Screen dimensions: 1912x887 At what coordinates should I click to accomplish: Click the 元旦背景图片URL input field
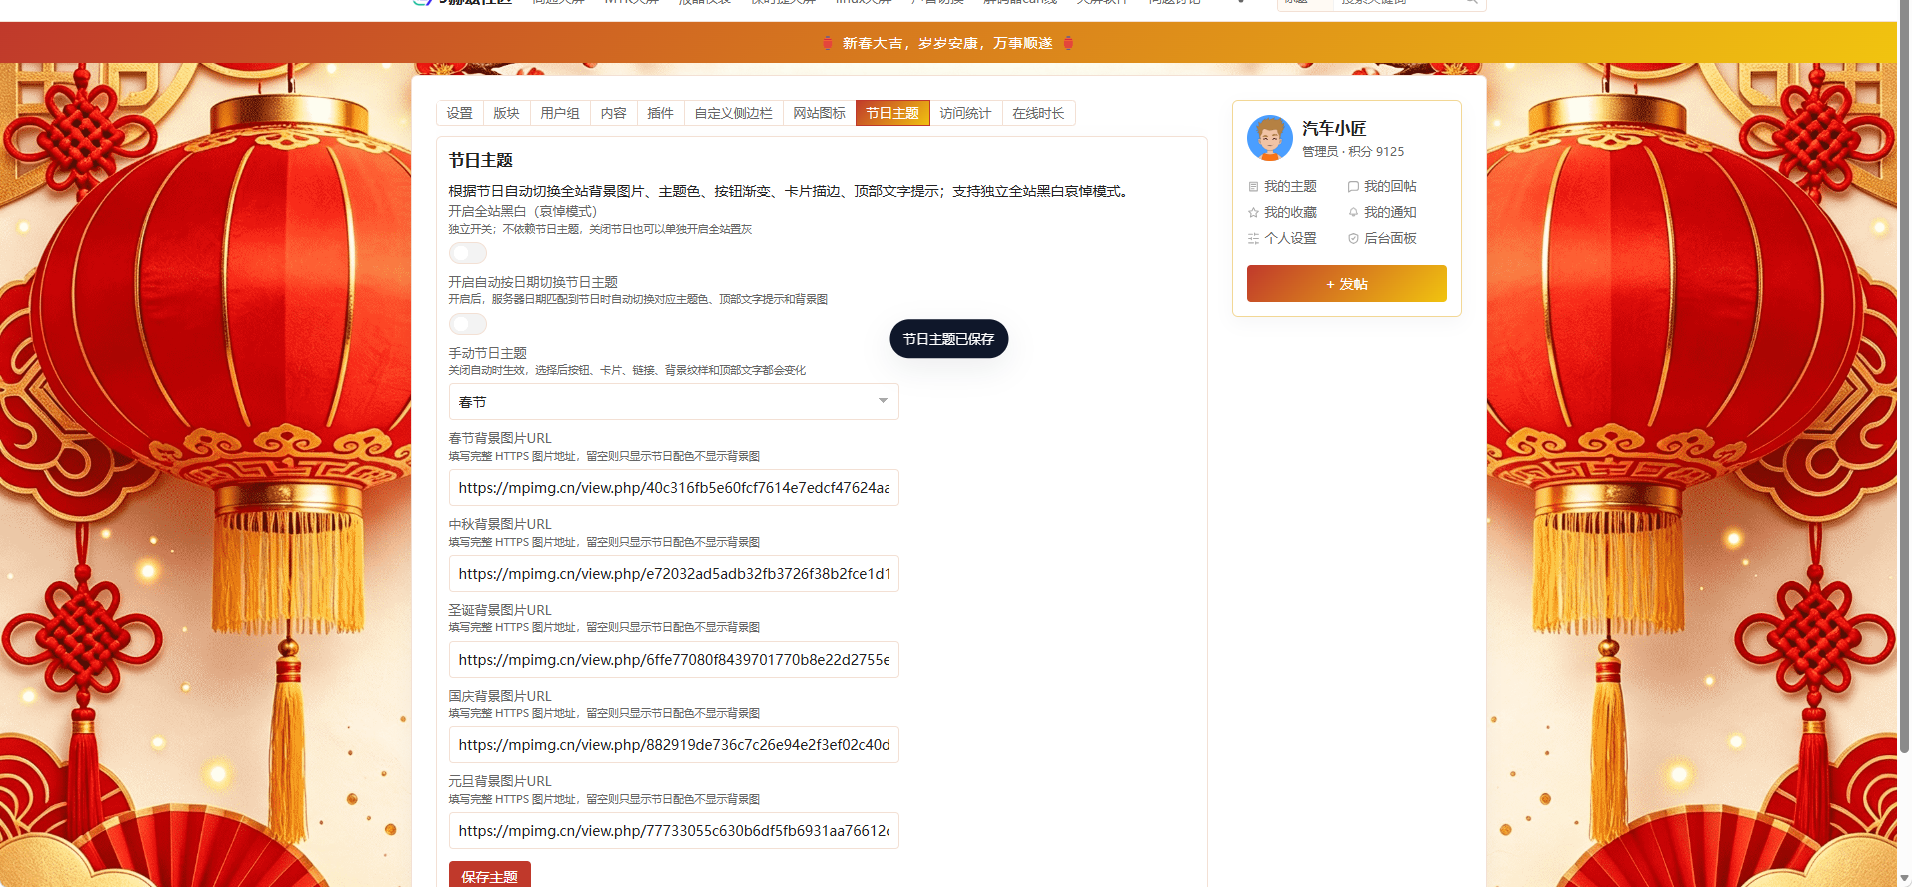[x=673, y=831]
